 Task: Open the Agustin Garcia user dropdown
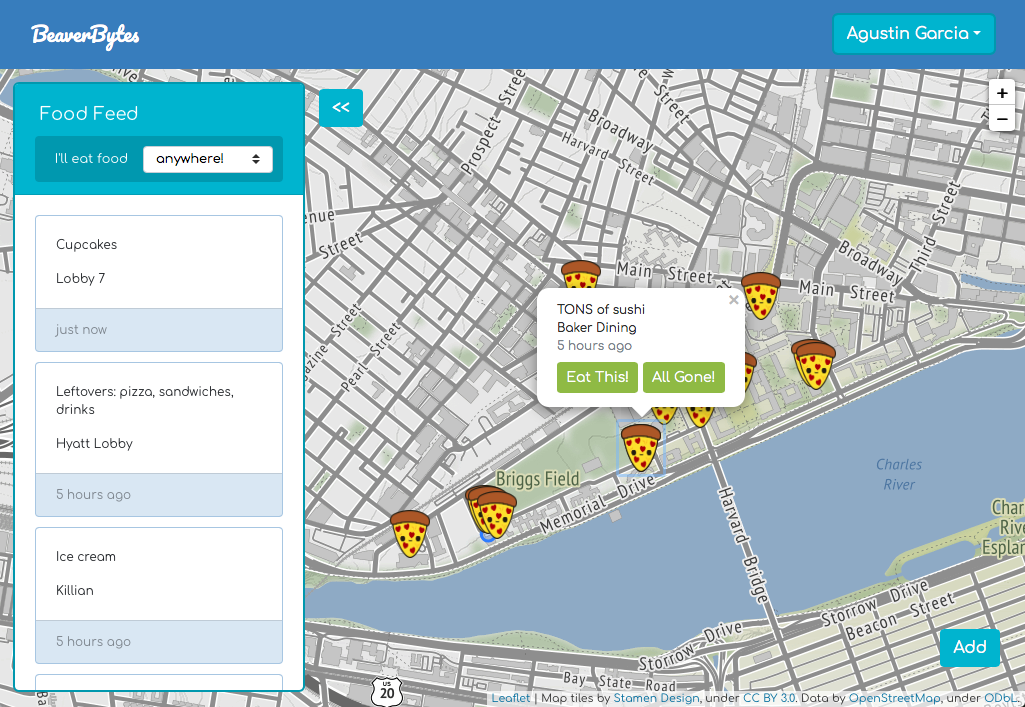[x=913, y=34]
